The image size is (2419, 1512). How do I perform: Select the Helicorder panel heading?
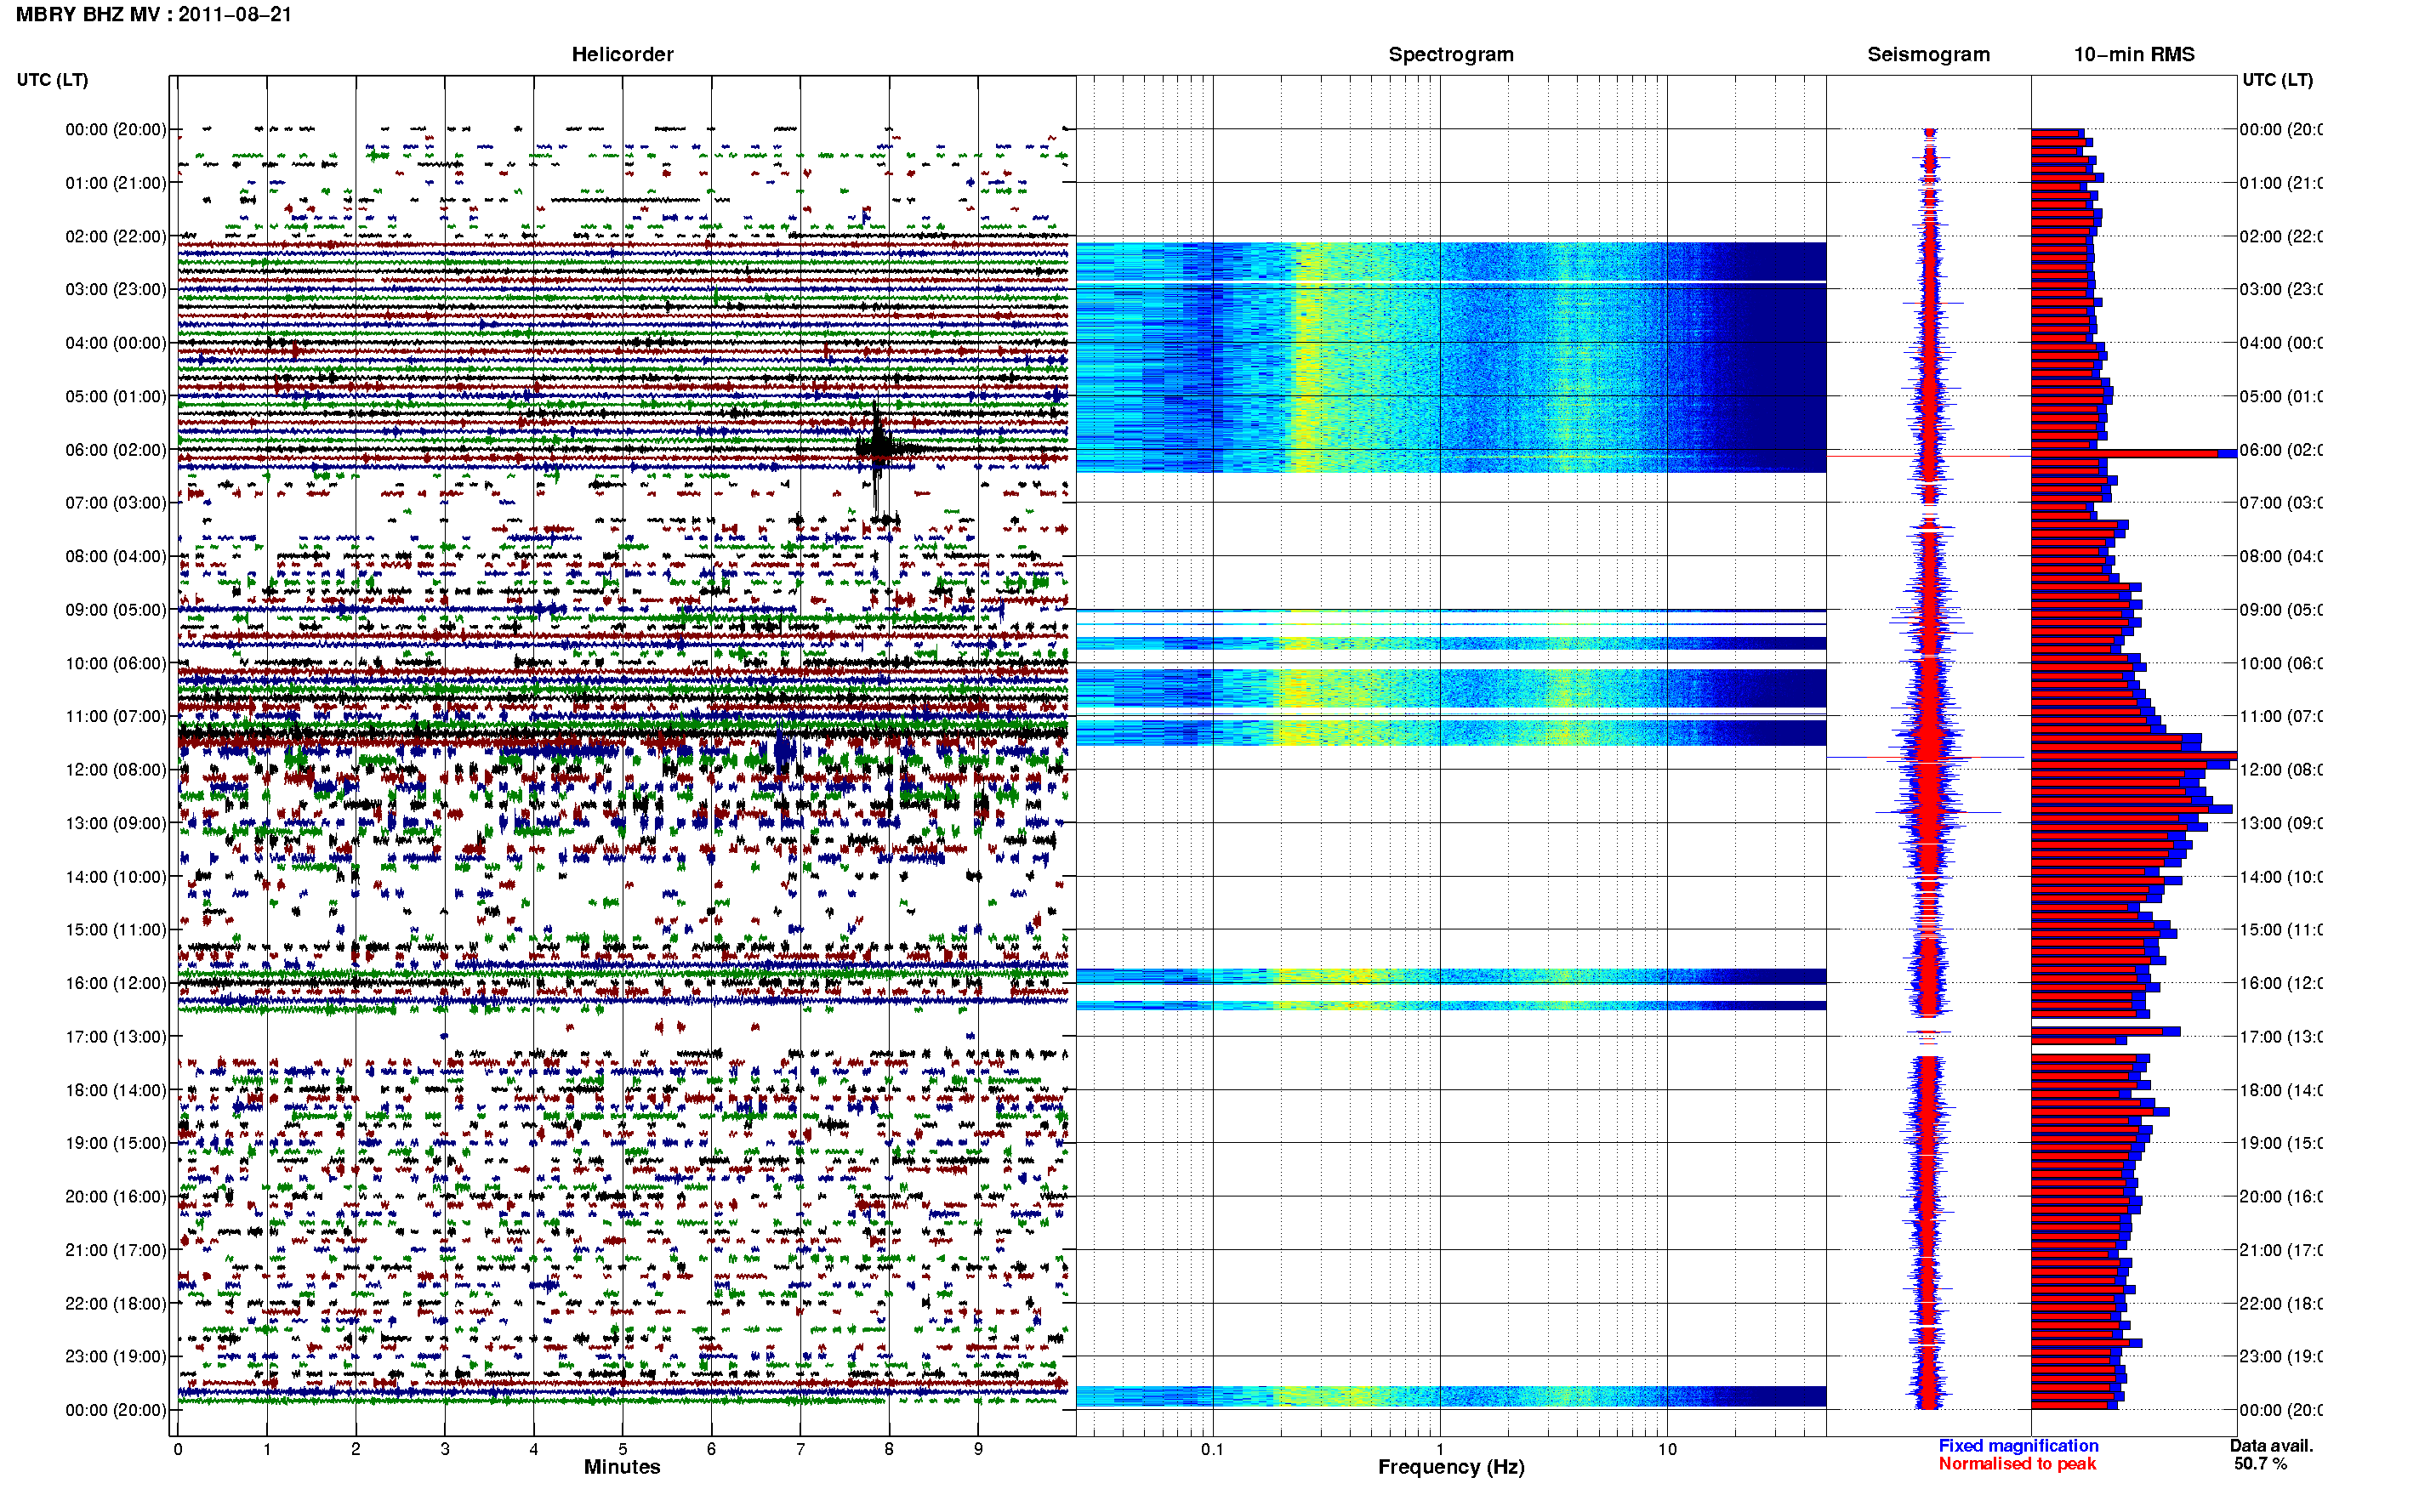coord(622,55)
